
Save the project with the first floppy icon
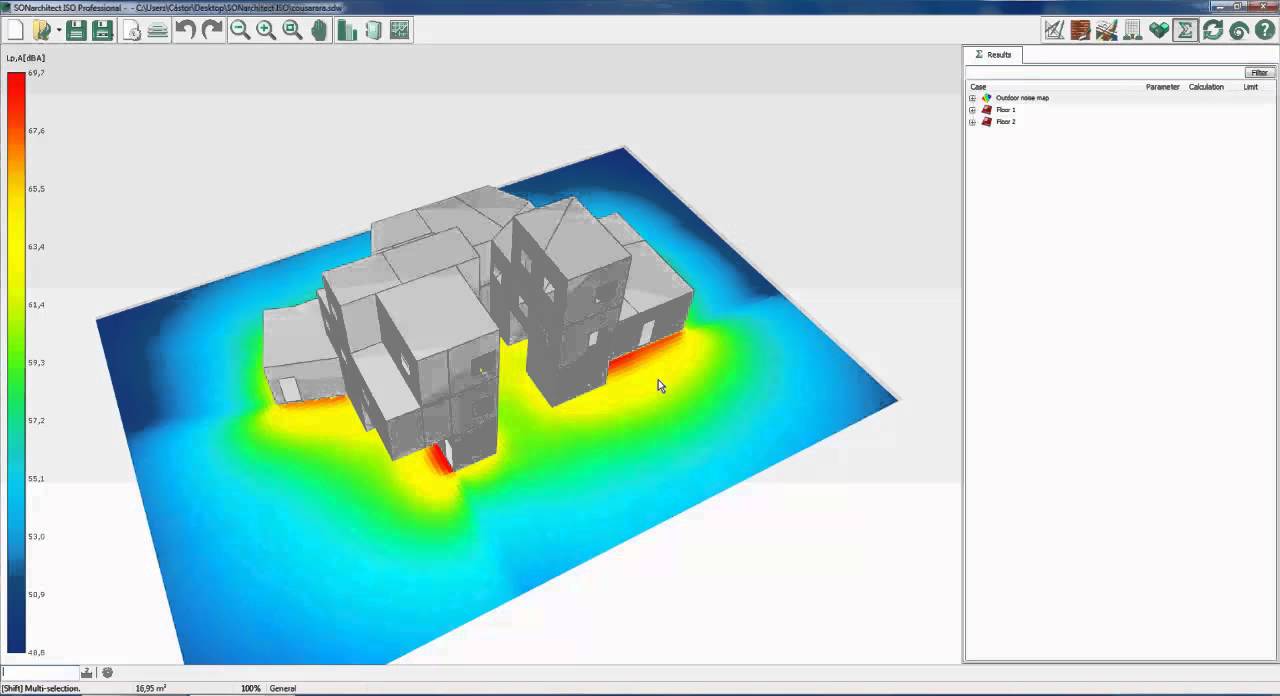76,30
